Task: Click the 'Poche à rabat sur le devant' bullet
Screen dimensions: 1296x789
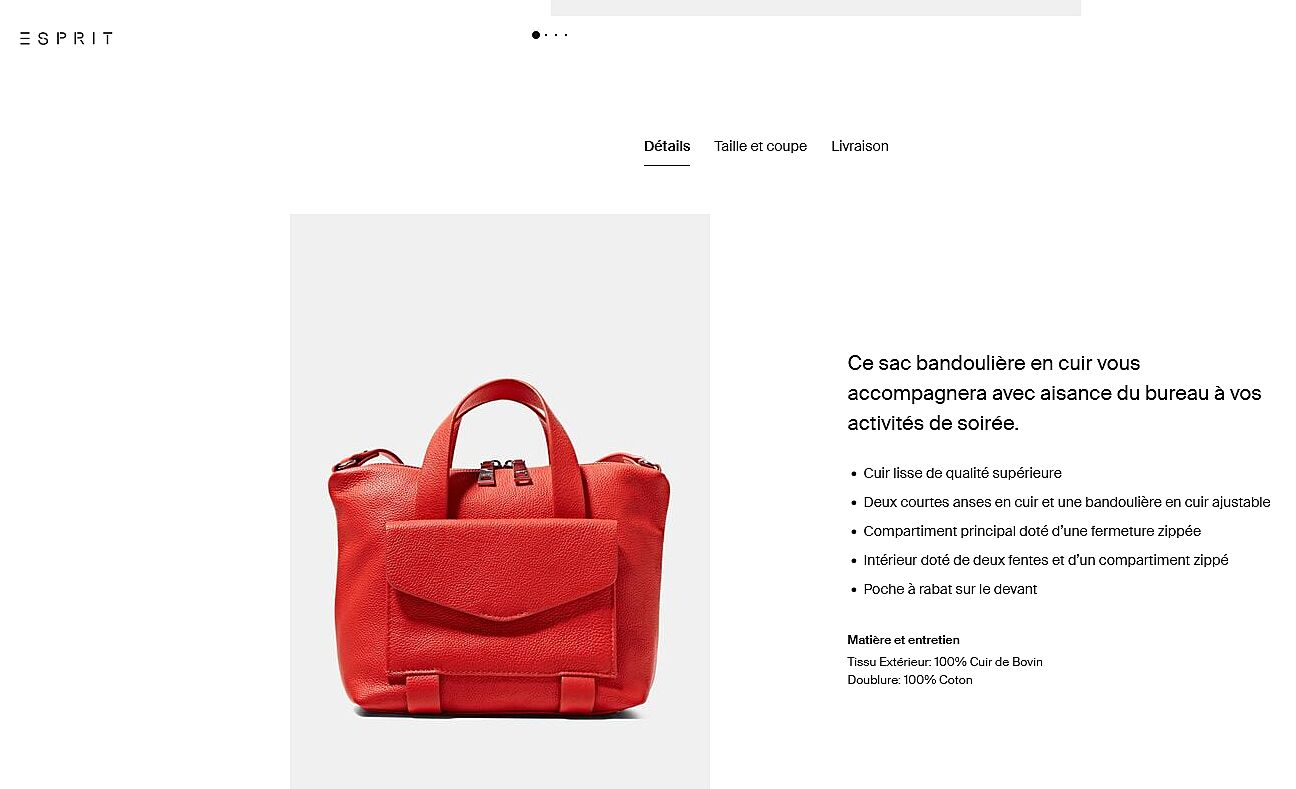Action: (950, 589)
